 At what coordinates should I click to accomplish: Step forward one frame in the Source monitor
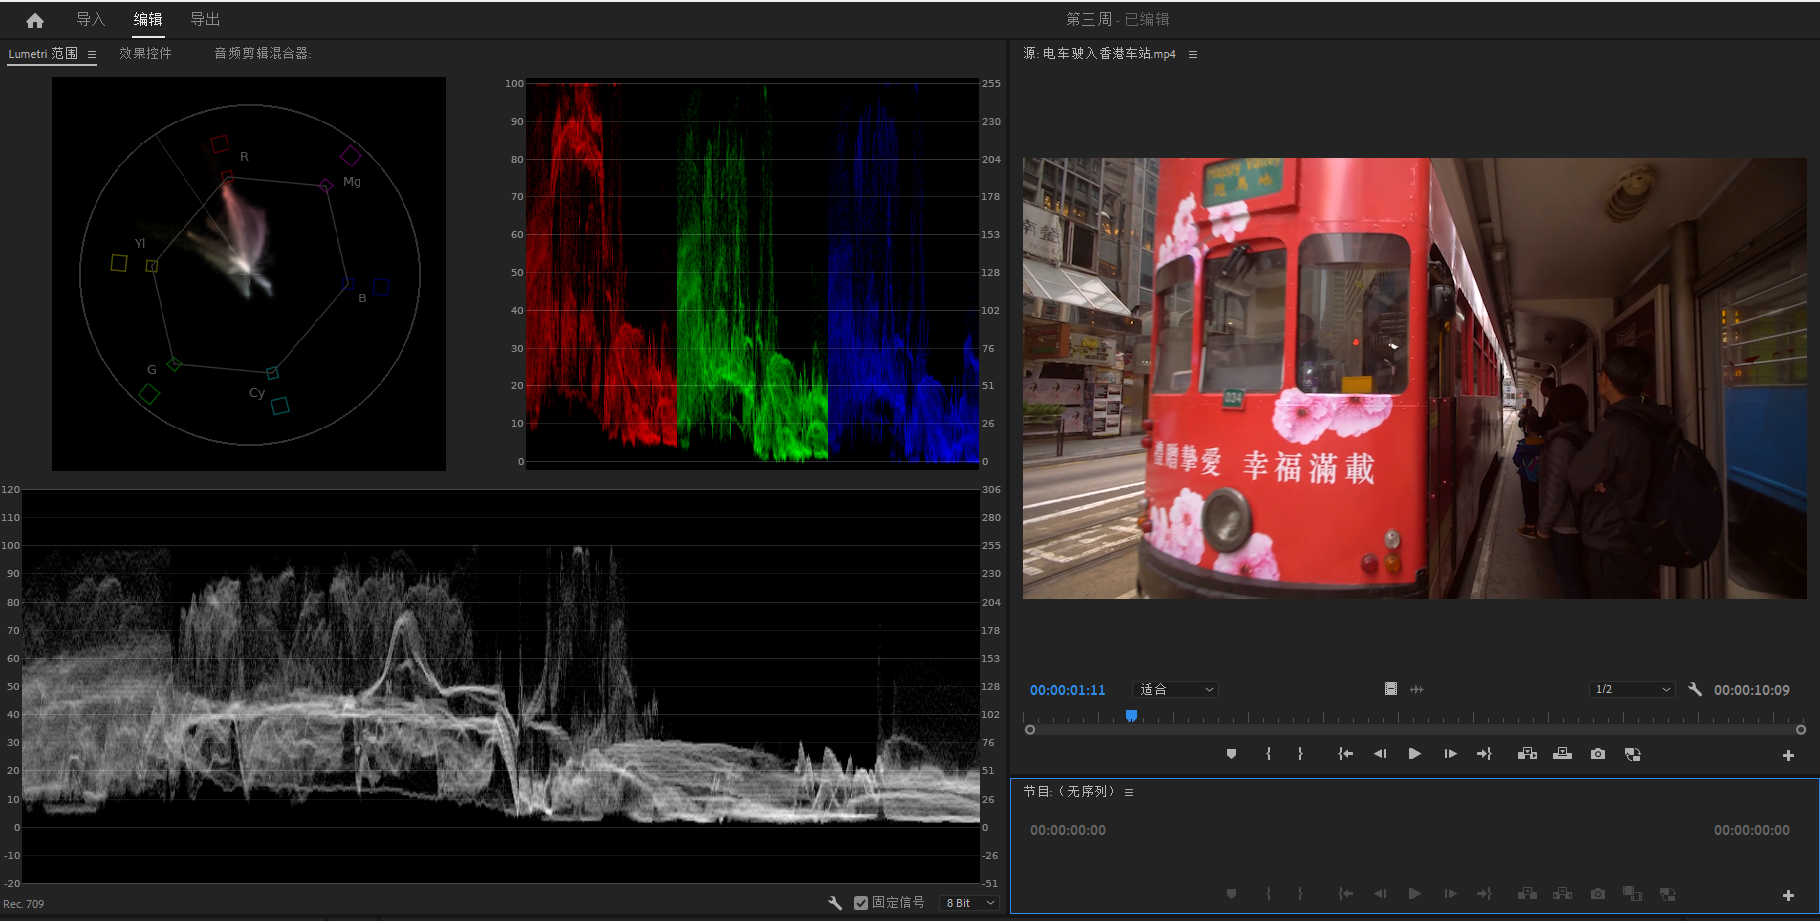1450,754
